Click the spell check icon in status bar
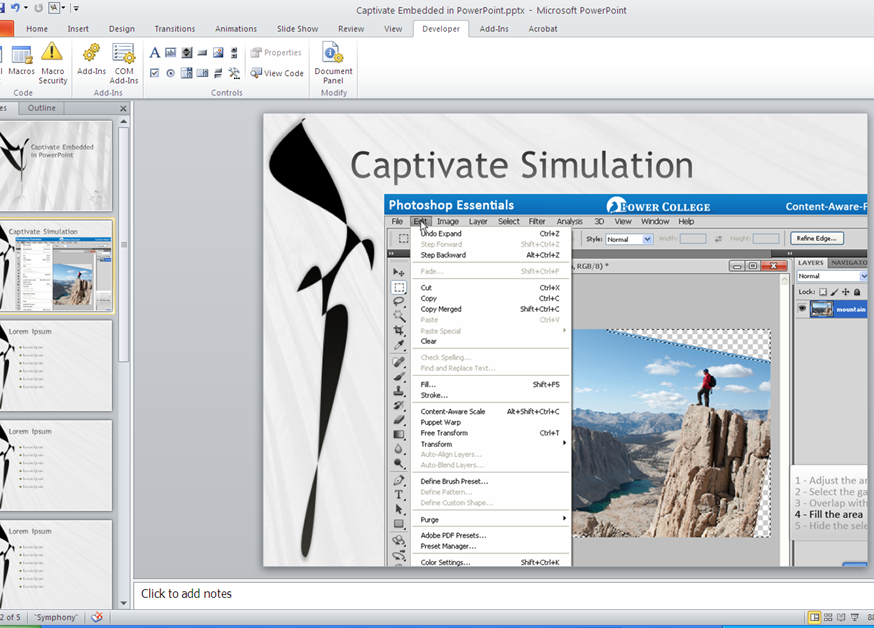Image resolution: width=874 pixels, height=628 pixels. (97, 618)
